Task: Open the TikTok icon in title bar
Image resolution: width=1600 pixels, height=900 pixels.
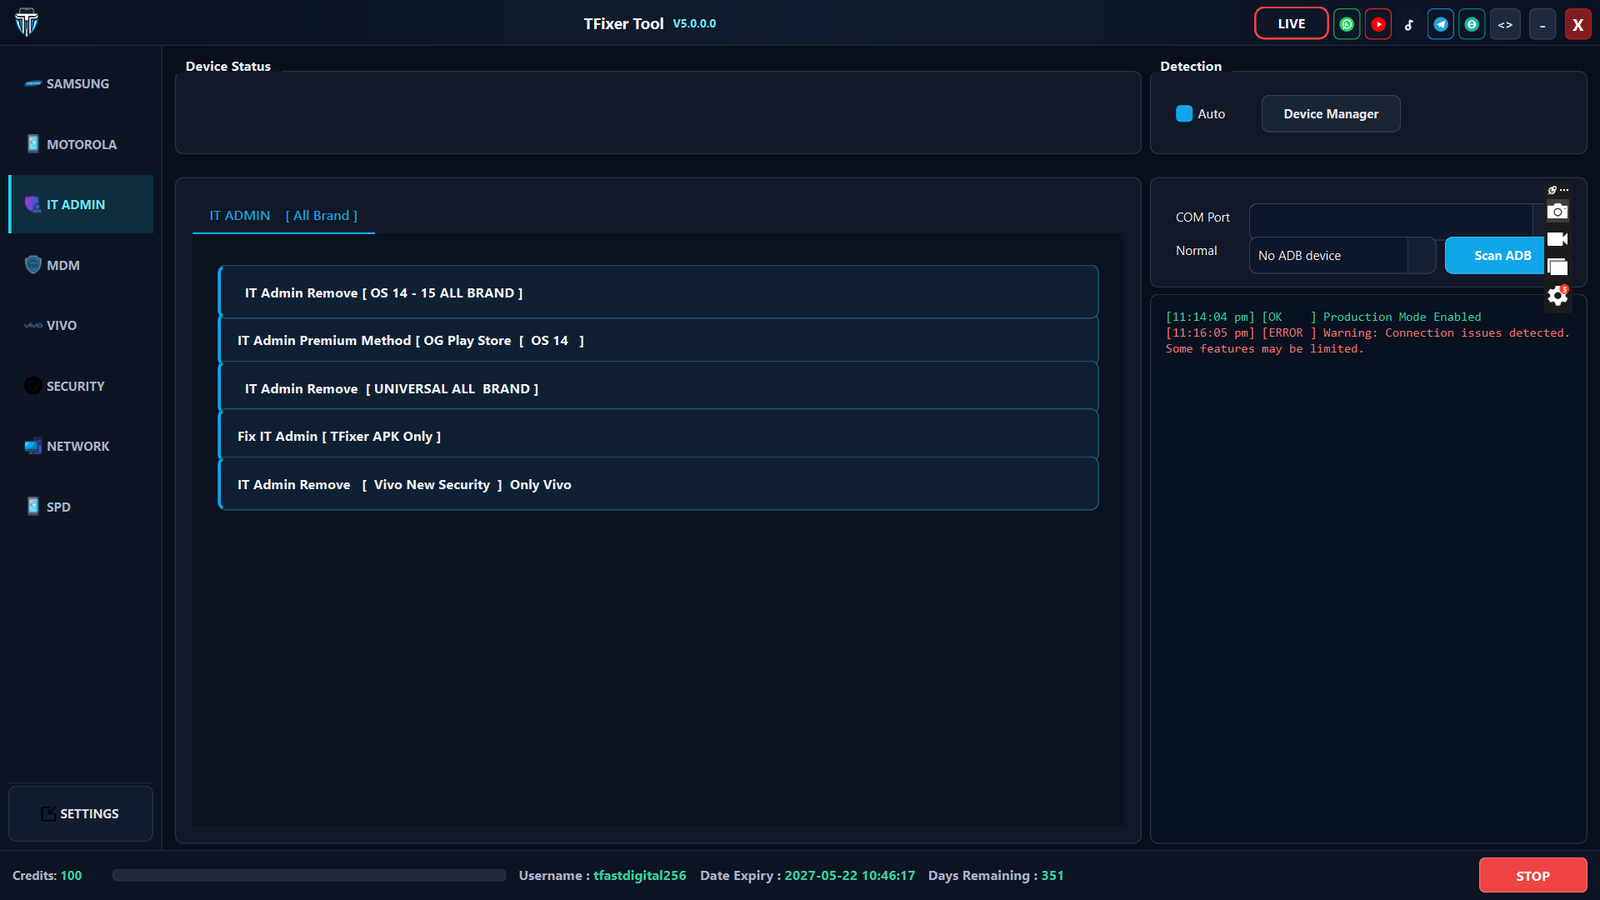Action: tap(1409, 24)
